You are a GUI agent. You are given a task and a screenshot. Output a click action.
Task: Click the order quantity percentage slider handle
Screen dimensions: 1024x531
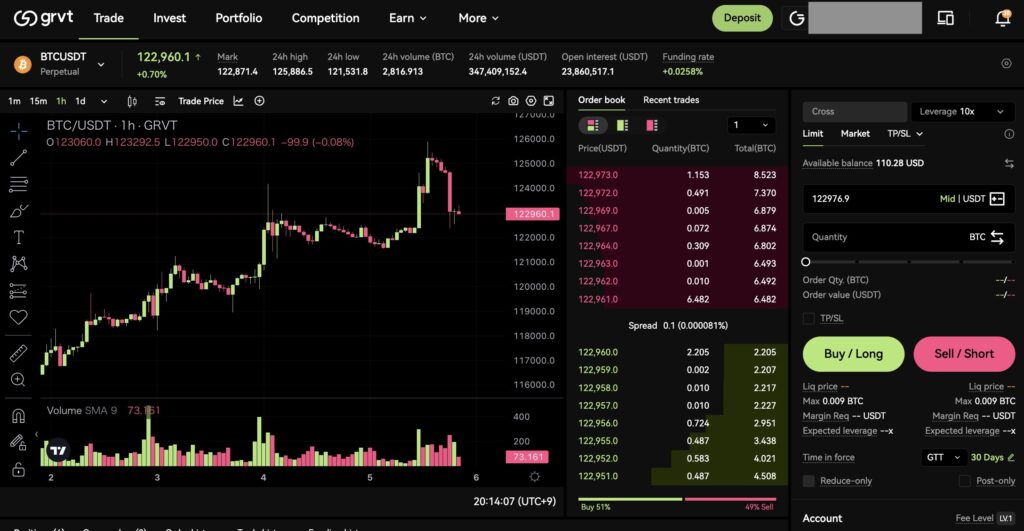tap(806, 262)
